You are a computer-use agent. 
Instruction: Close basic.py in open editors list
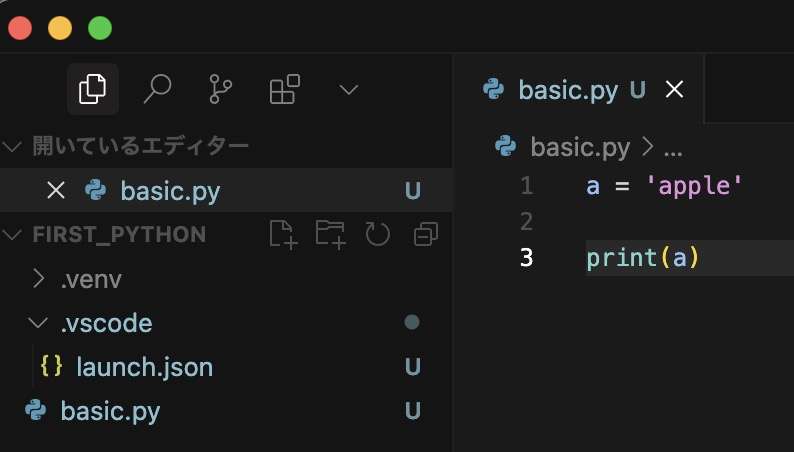click(56, 191)
